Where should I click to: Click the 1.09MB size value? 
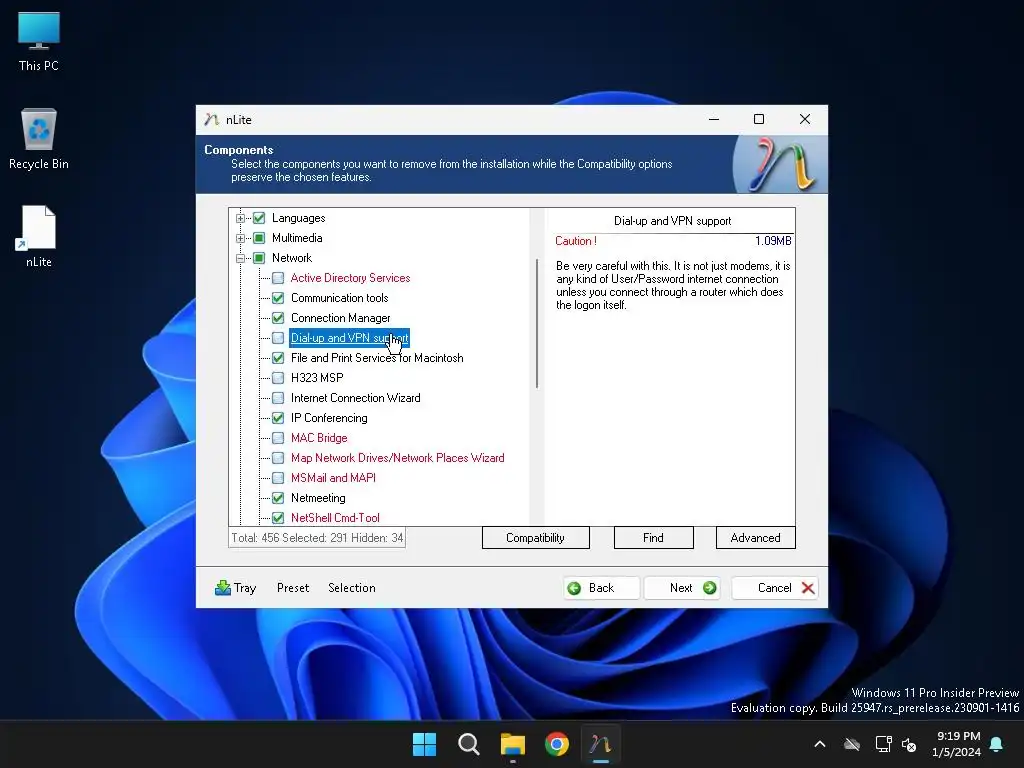773,241
